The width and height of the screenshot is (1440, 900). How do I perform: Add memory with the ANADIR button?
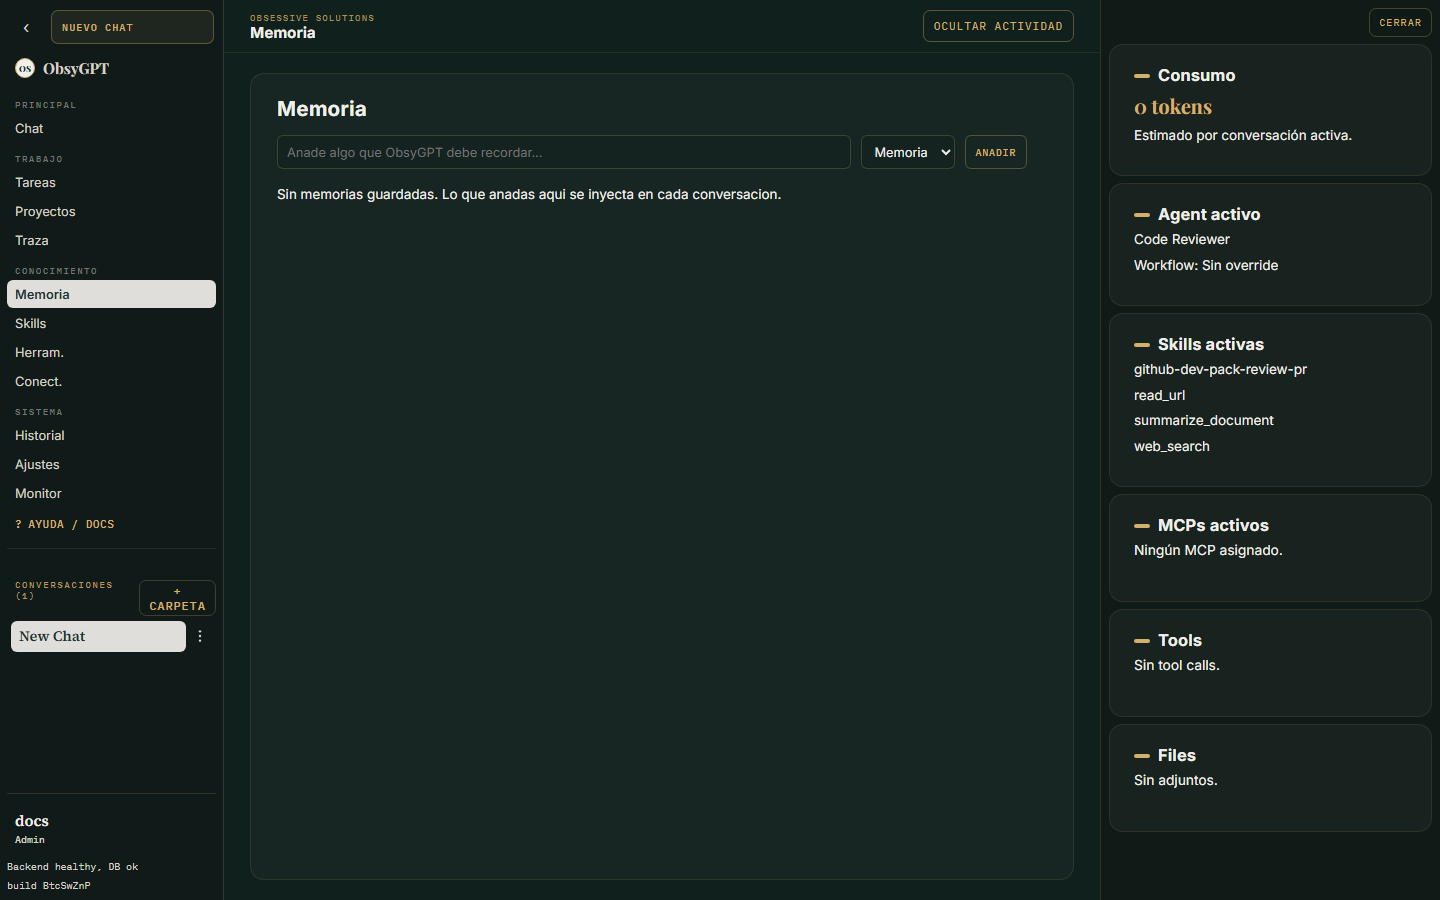tap(995, 152)
